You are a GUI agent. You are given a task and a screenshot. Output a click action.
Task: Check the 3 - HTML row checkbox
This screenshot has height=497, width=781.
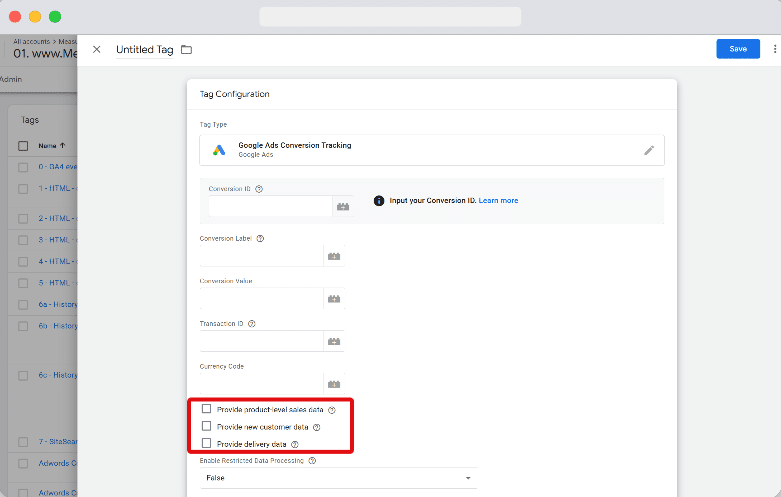(23, 240)
